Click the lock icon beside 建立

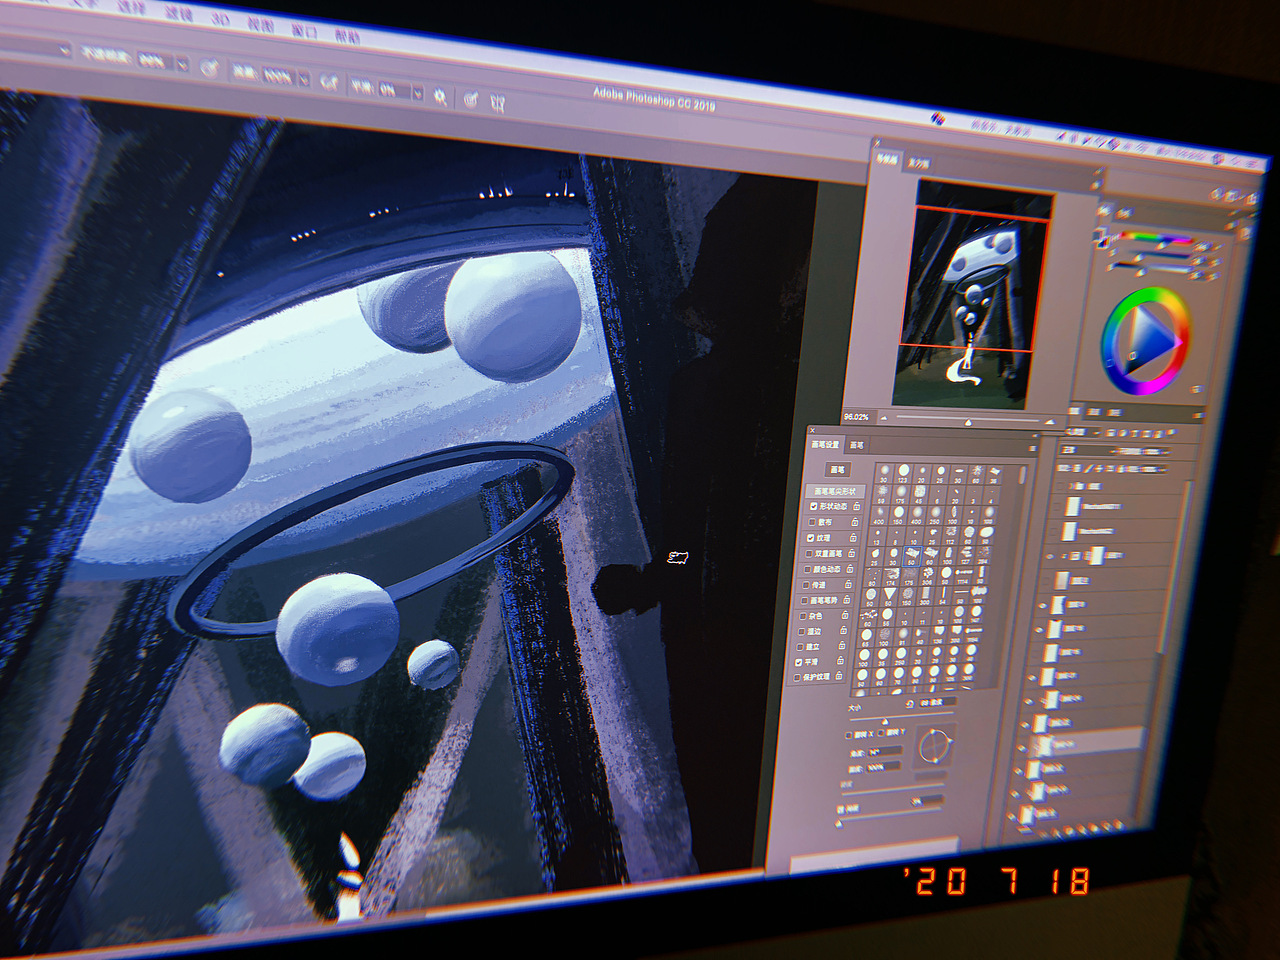tap(842, 645)
